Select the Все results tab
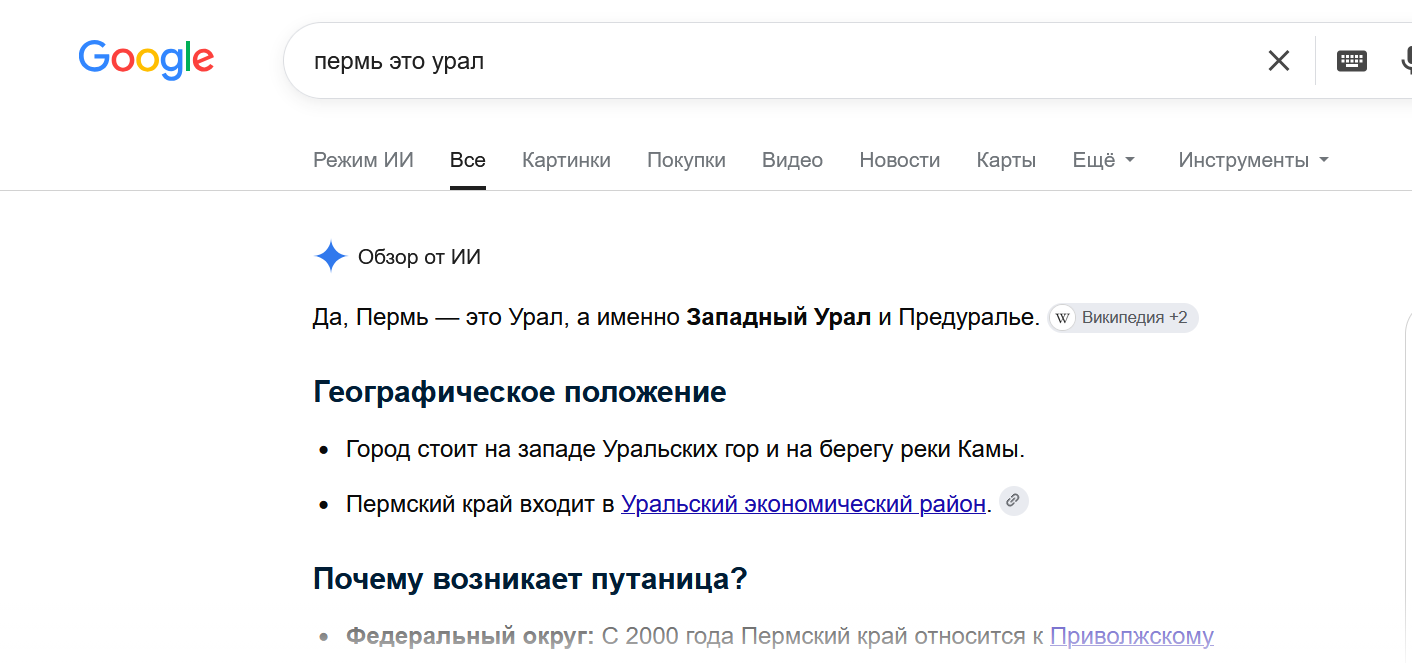The width and height of the screenshot is (1412, 663). (x=468, y=160)
